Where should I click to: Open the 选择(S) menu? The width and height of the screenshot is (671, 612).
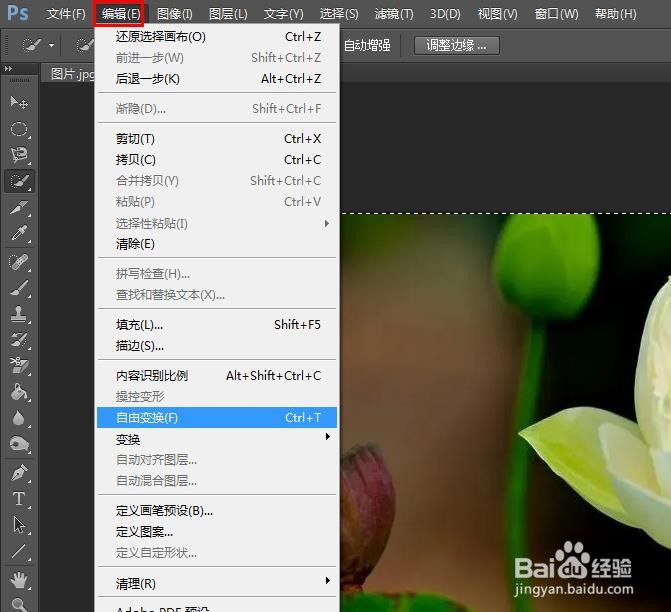(339, 14)
